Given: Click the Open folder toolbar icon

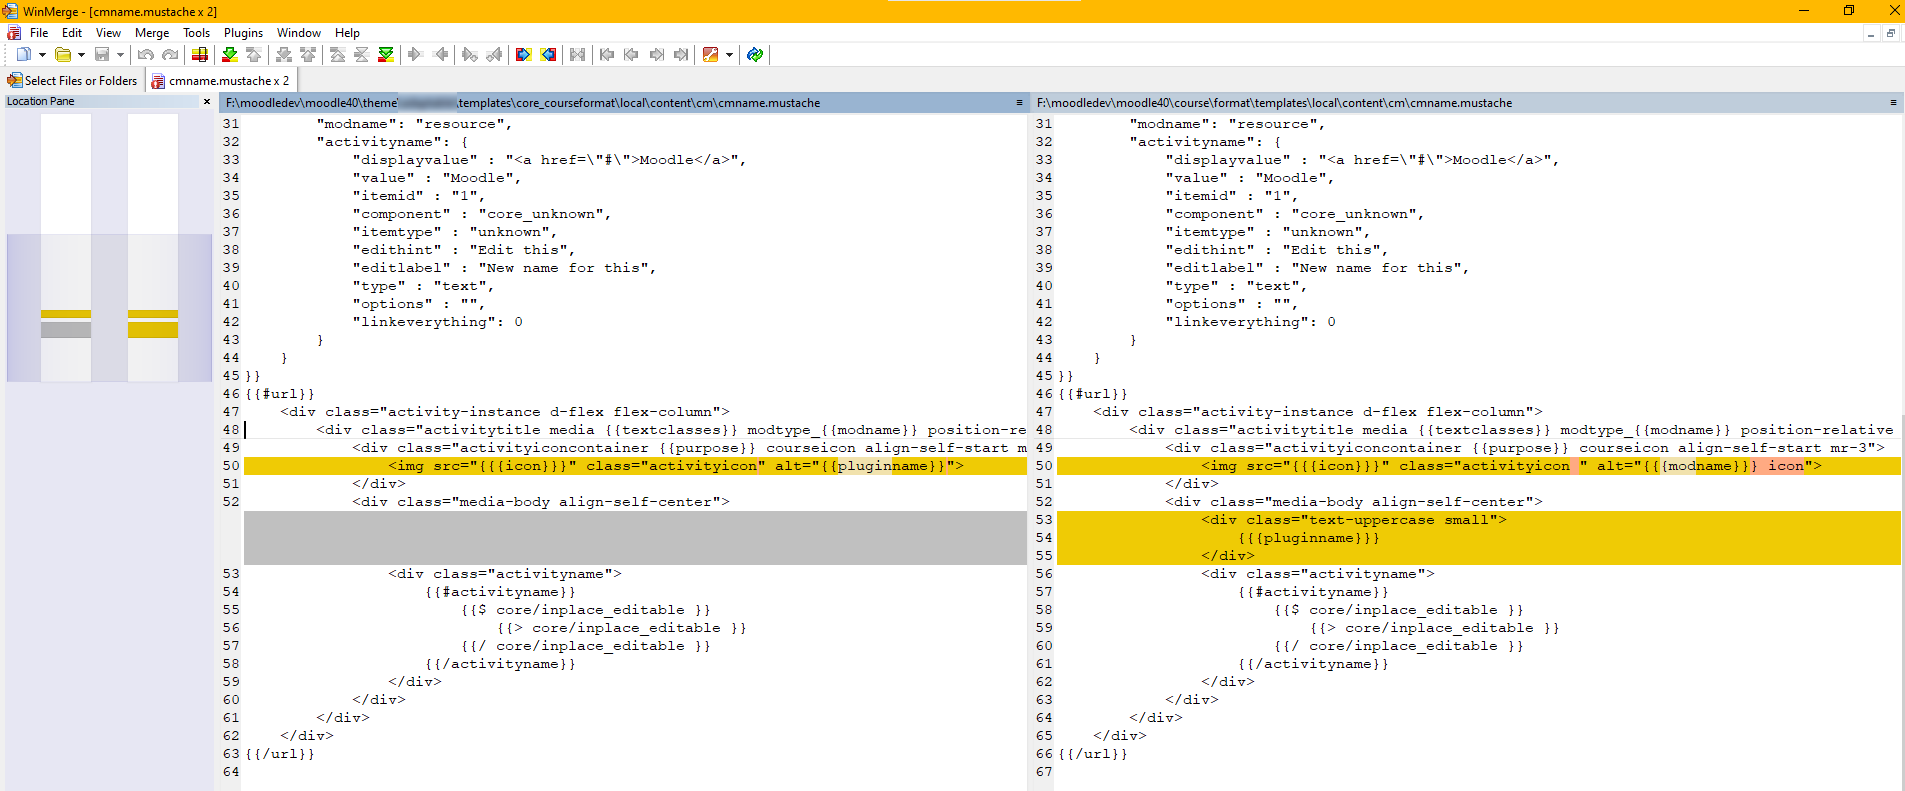Looking at the screenshot, I should (x=63, y=55).
